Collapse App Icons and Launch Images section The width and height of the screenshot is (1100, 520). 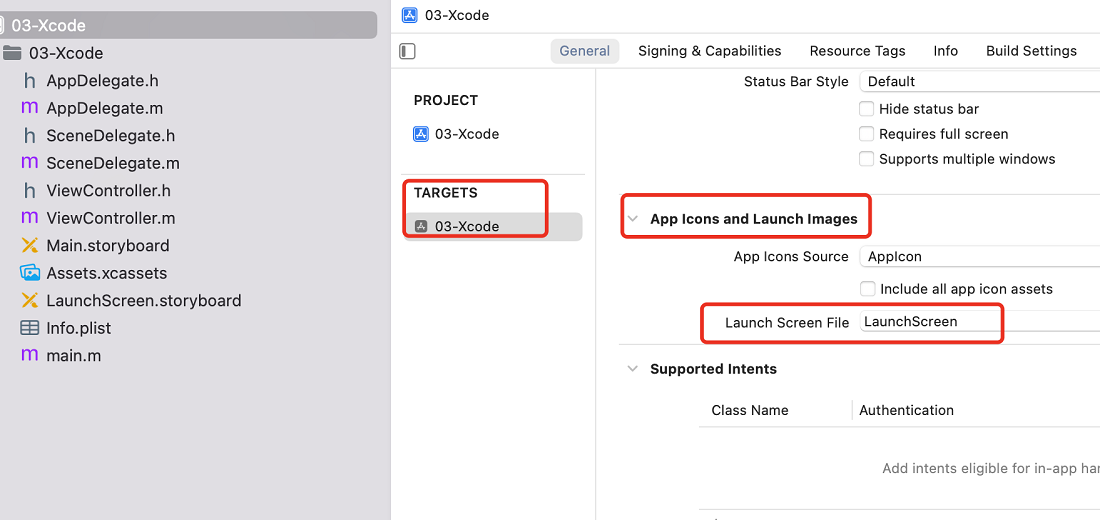click(633, 219)
